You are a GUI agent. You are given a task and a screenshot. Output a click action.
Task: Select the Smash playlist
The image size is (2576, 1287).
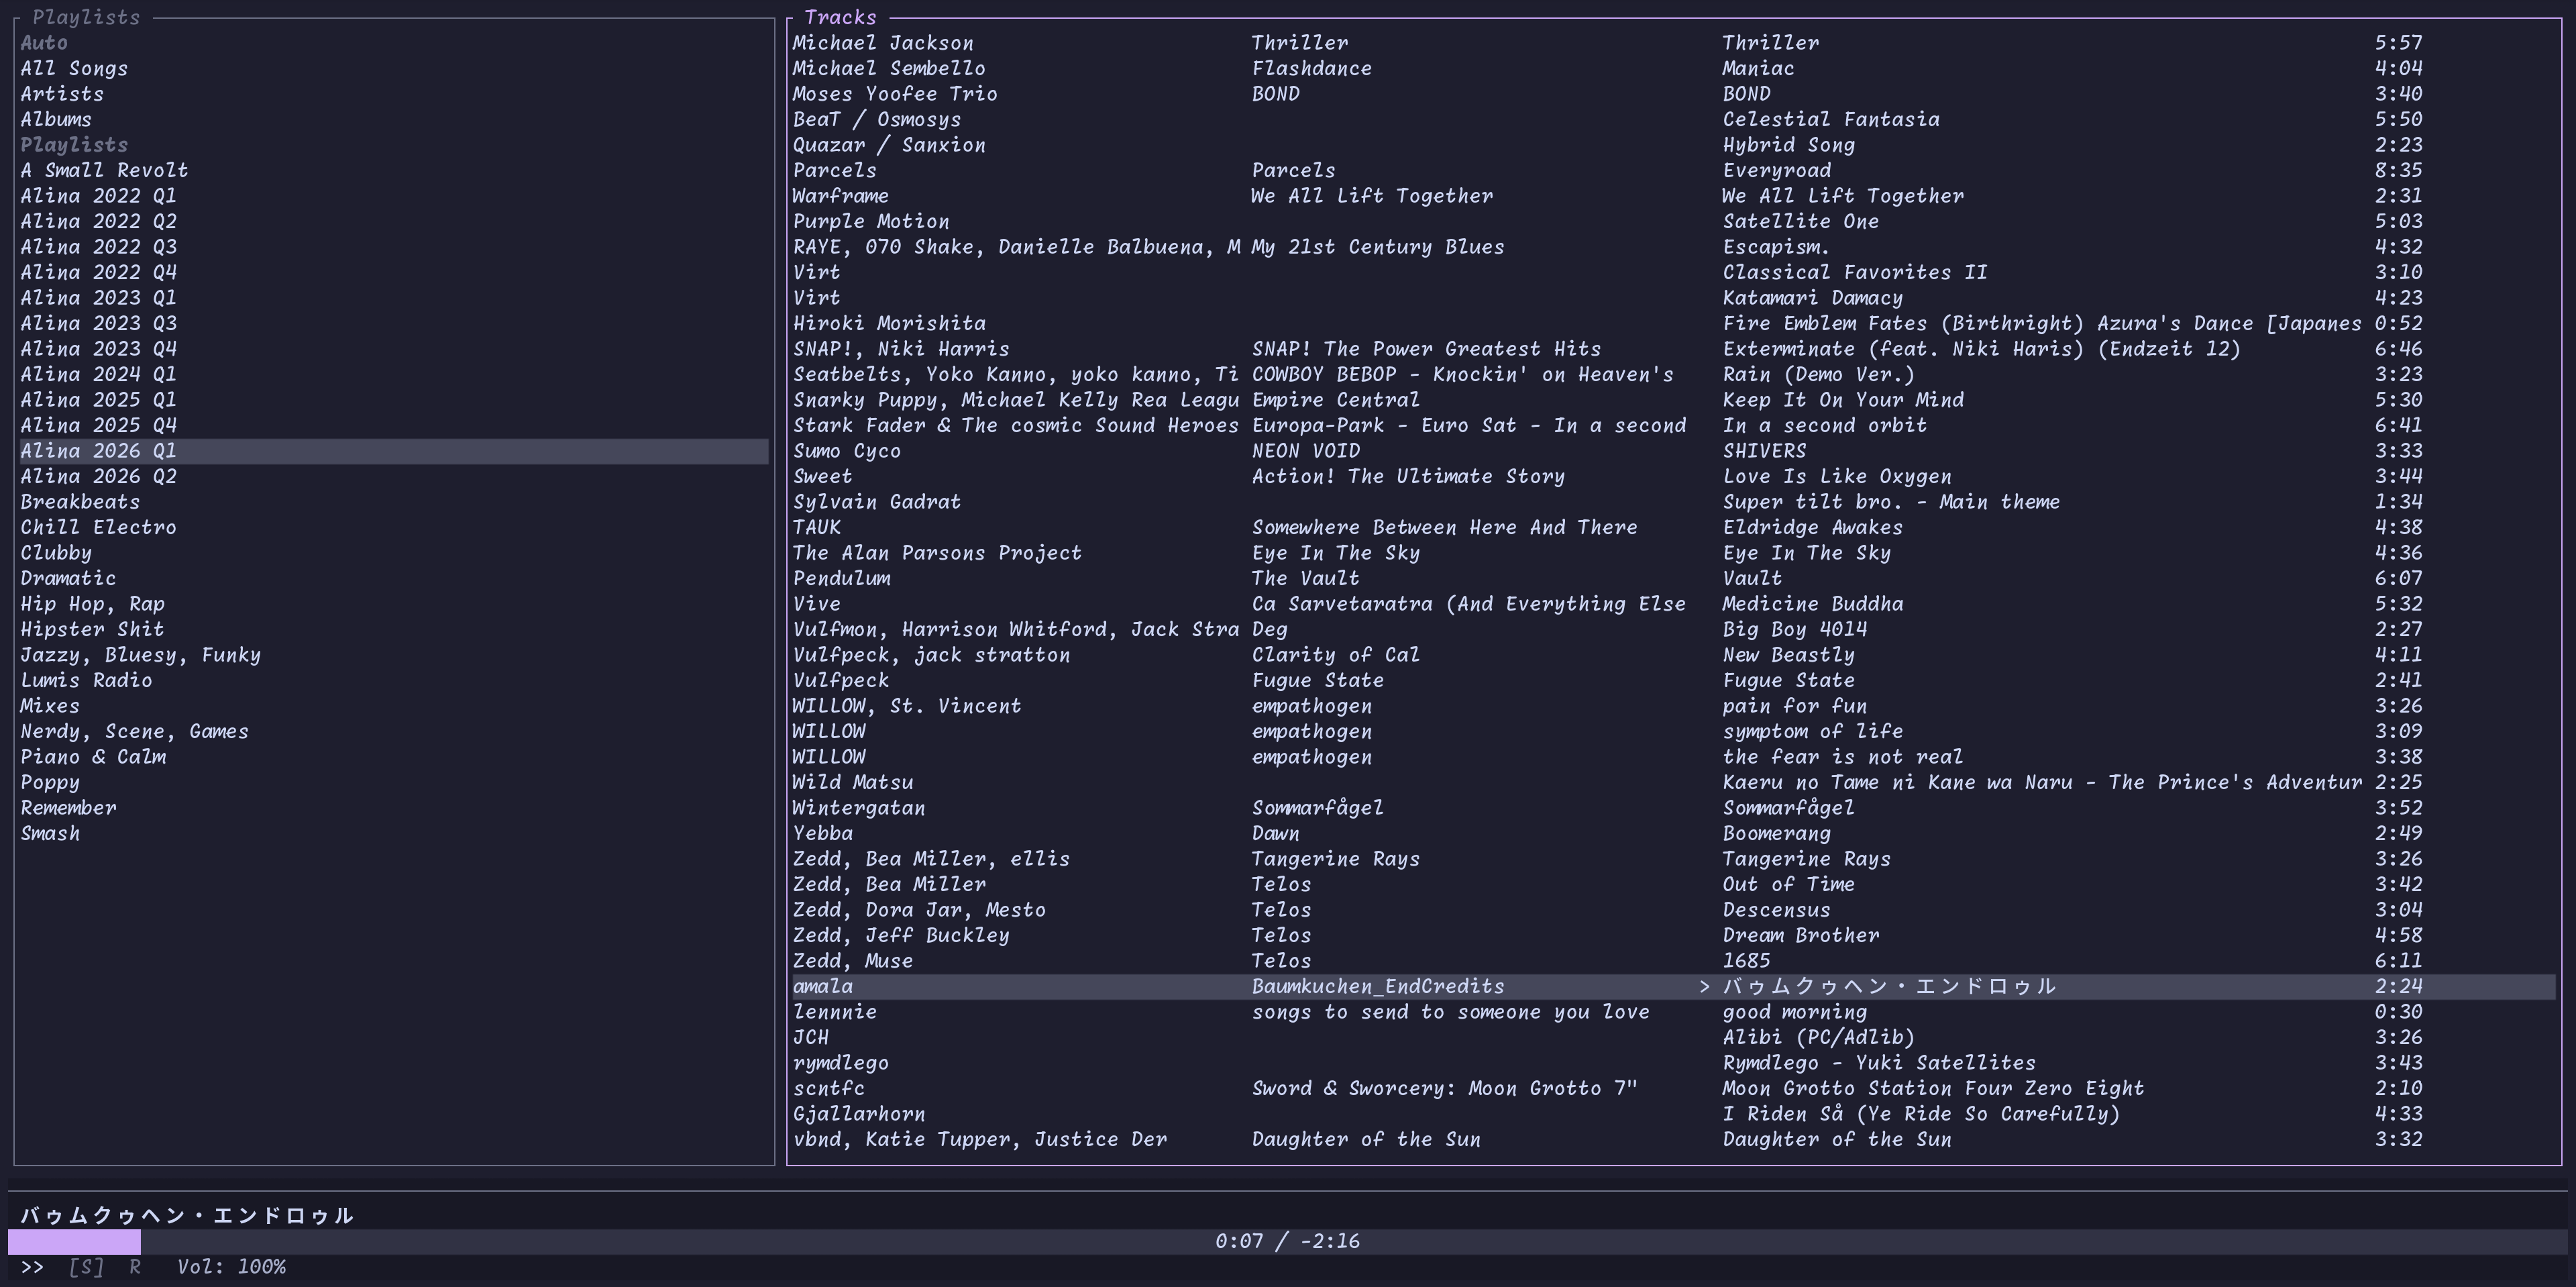point(50,834)
